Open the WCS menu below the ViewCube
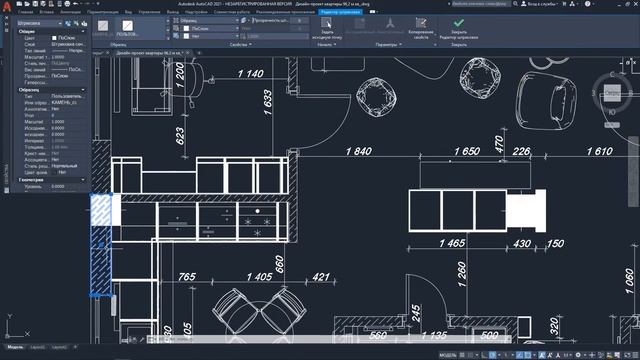Image resolution: width=640 pixels, height=360 pixels. [612, 125]
